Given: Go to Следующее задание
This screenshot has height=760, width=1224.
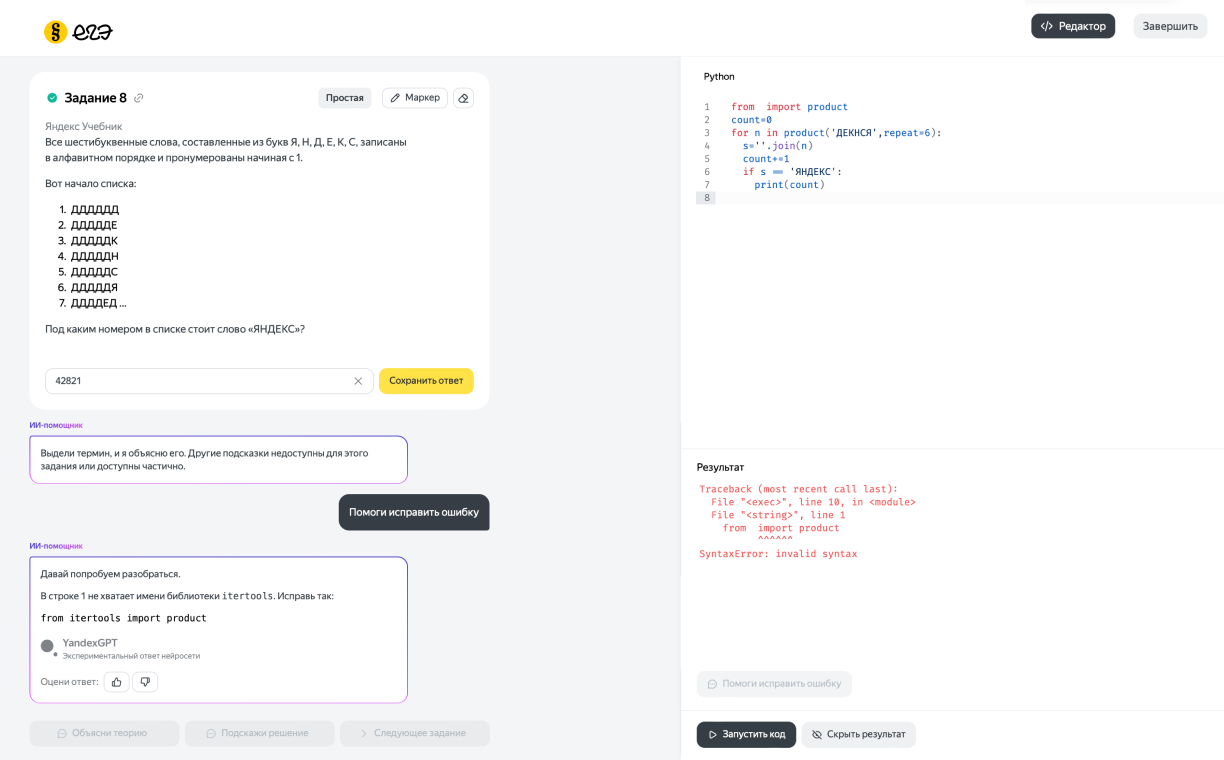Looking at the screenshot, I should pyautogui.click(x=414, y=733).
